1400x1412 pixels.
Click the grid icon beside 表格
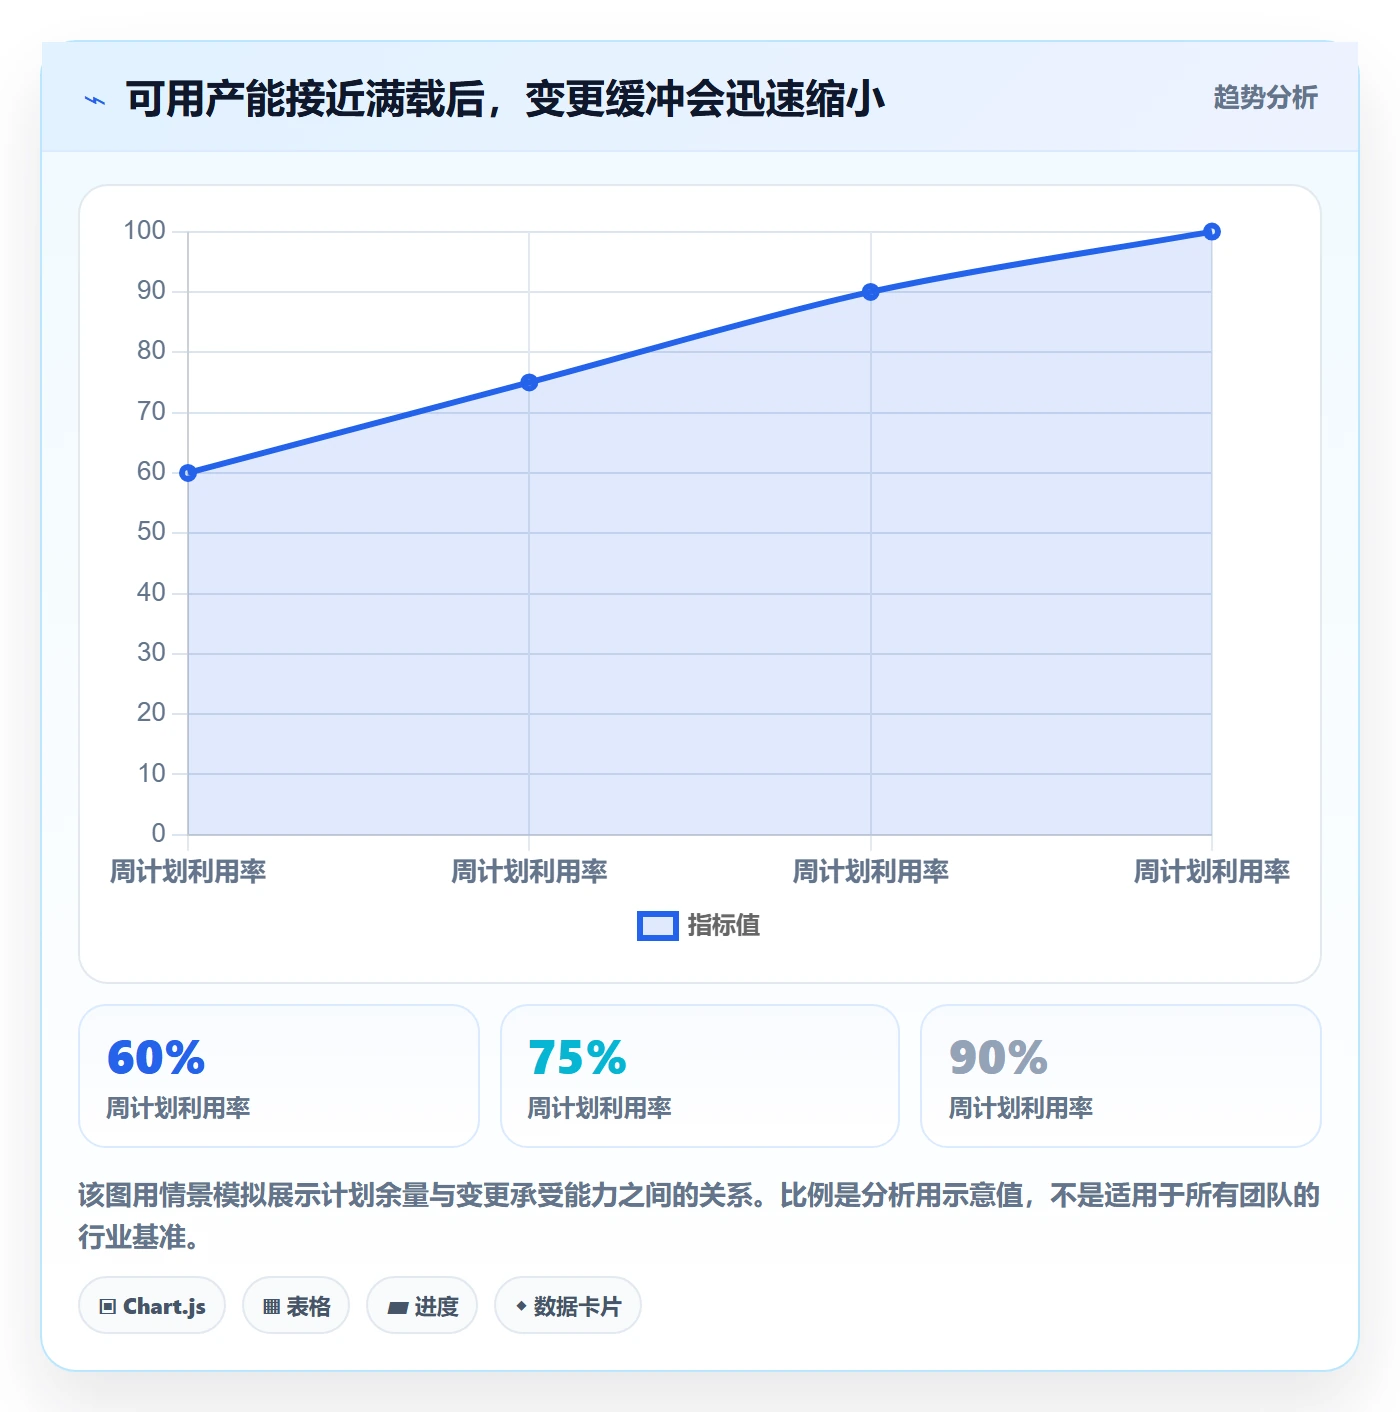pos(271,1307)
